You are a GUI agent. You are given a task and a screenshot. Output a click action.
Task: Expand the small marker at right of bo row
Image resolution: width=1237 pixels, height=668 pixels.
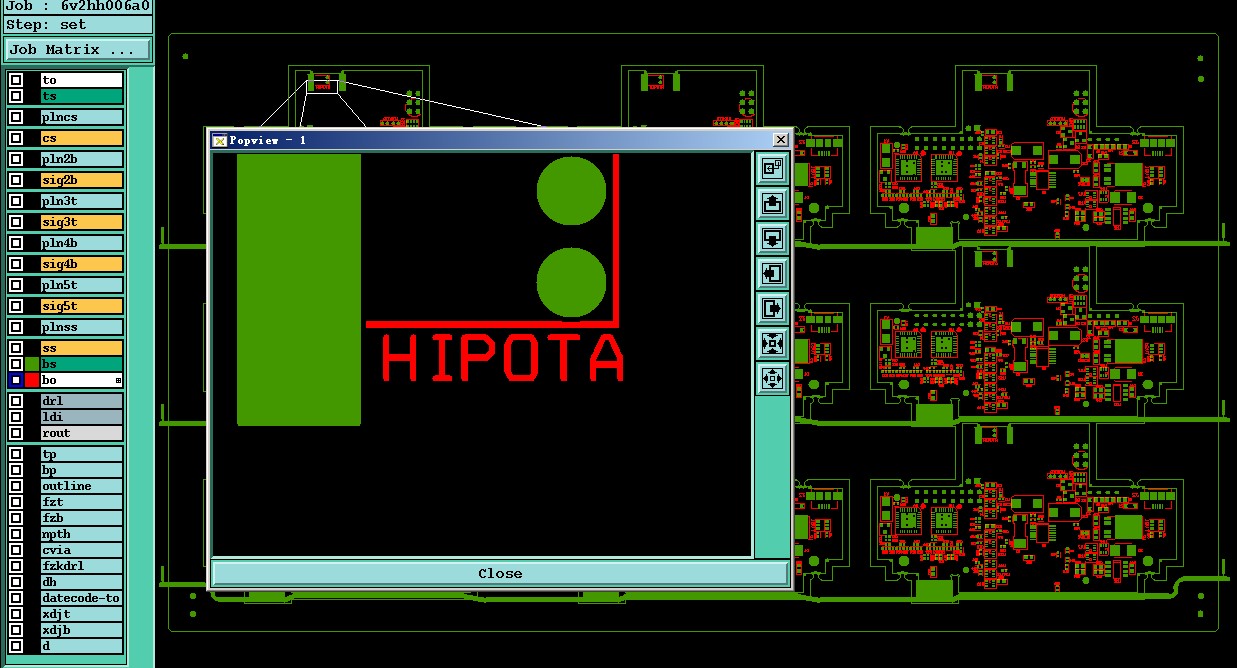118,381
